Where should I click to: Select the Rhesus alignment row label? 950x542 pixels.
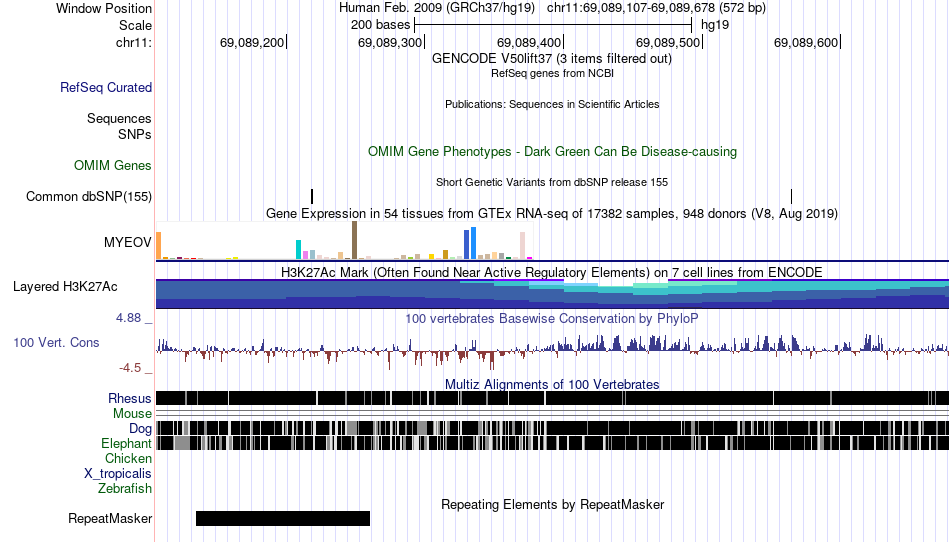click(130, 398)
